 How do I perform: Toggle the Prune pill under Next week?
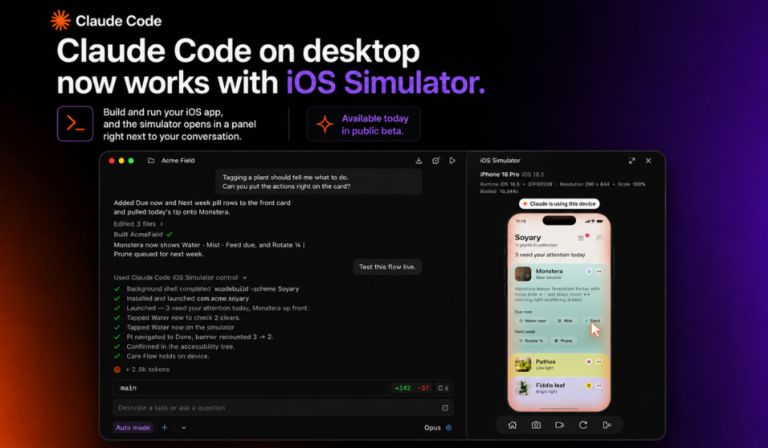click(x=563, y=341)
